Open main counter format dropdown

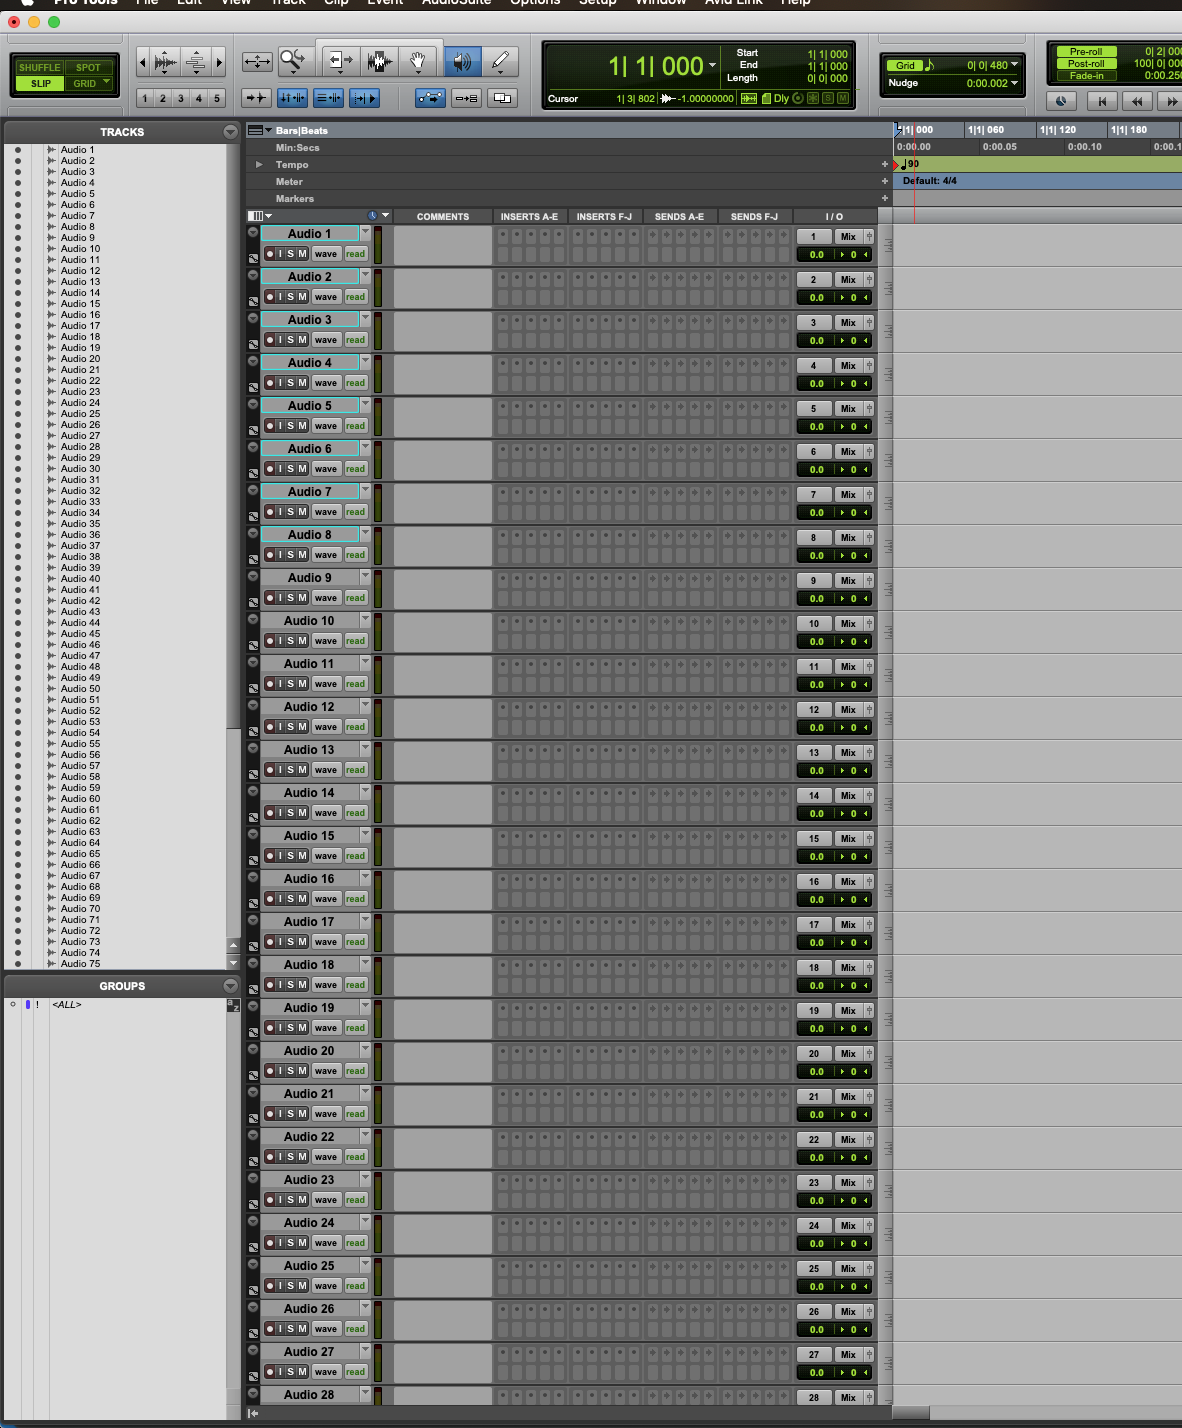tap(712, 66)
